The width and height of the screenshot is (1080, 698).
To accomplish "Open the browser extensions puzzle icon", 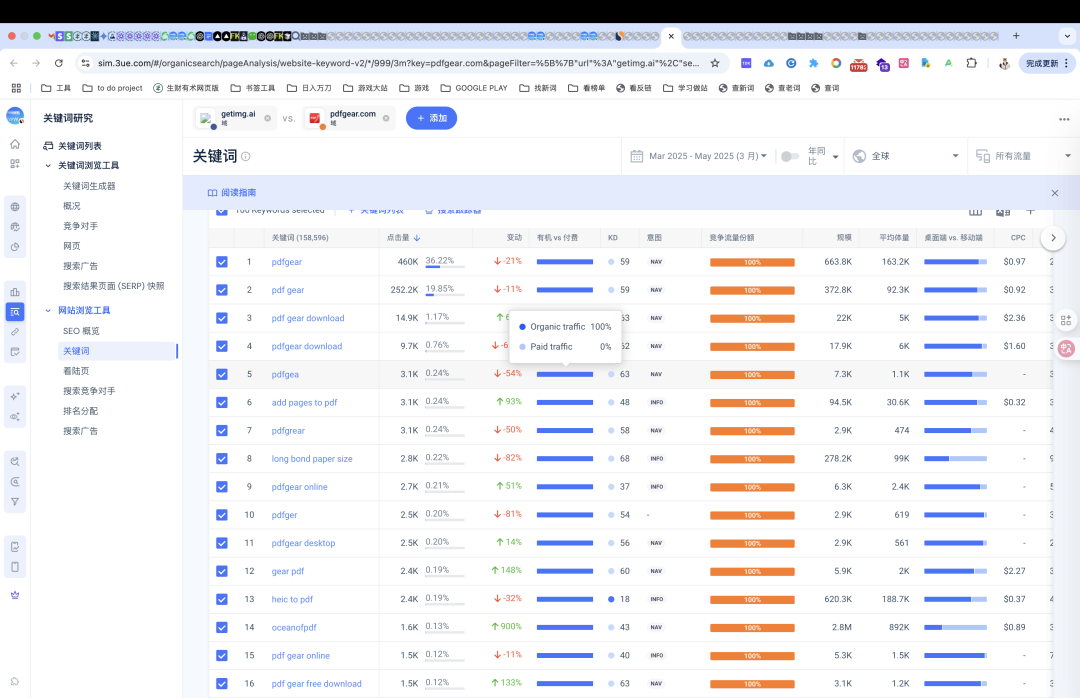I will (971, 63).
